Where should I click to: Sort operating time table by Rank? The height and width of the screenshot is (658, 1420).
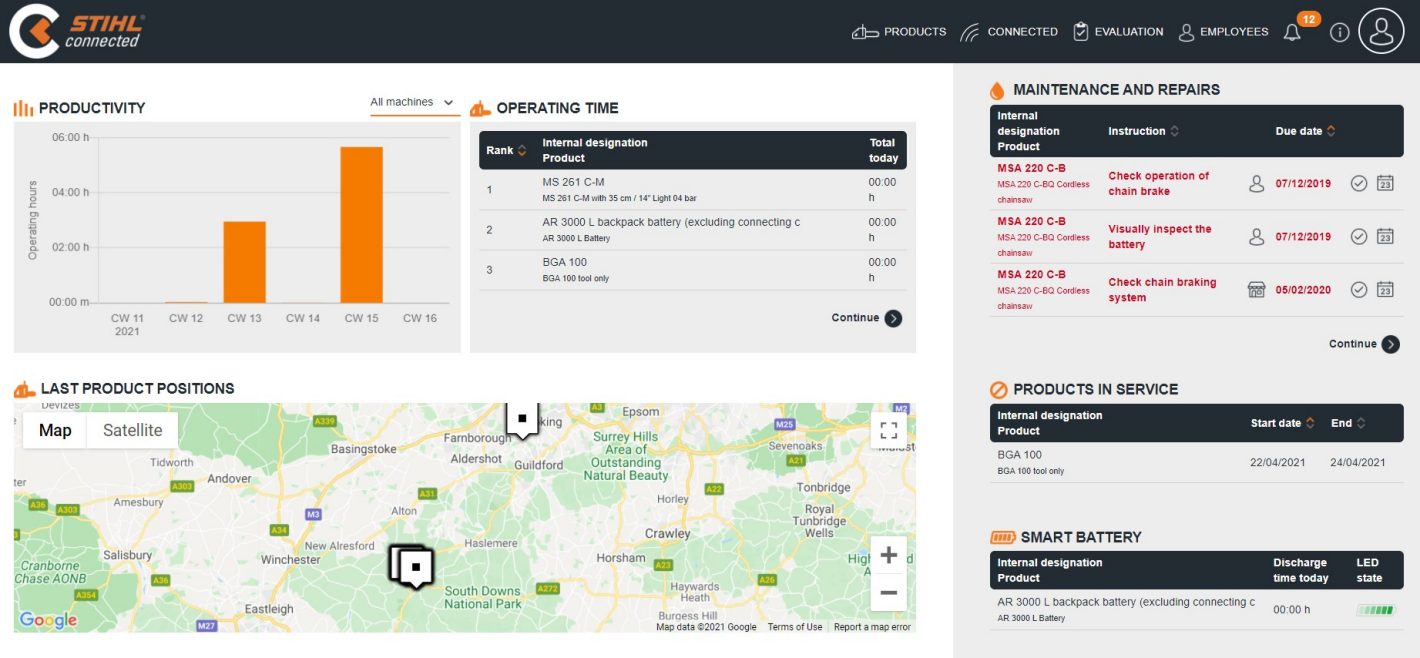pyautogui.click(x=506, y=151)
